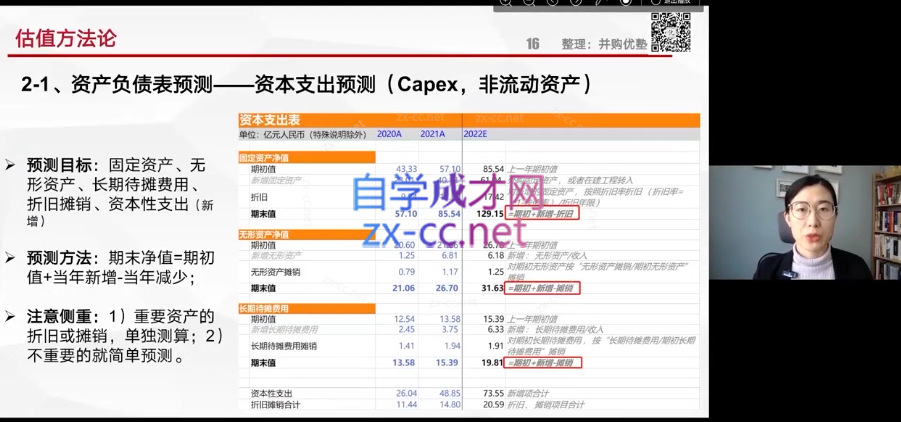Image resolution: width=901 pixels, height=422 pixels.
Task: Click the 2022E column header
Action: (x=475, y=135)
